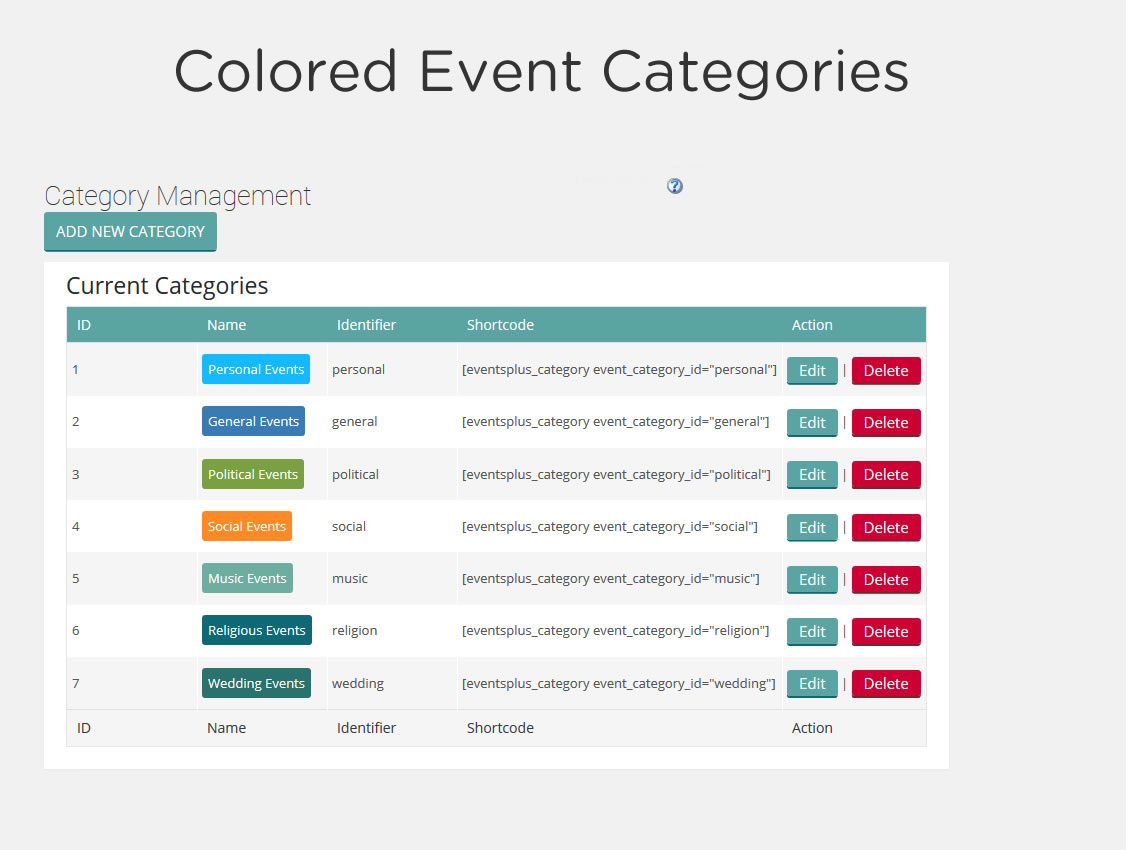Image resolution: width=1126 pixels, height=850 pixels.
Task: Click the Action label in table footer
Action: tap(812, 728)
